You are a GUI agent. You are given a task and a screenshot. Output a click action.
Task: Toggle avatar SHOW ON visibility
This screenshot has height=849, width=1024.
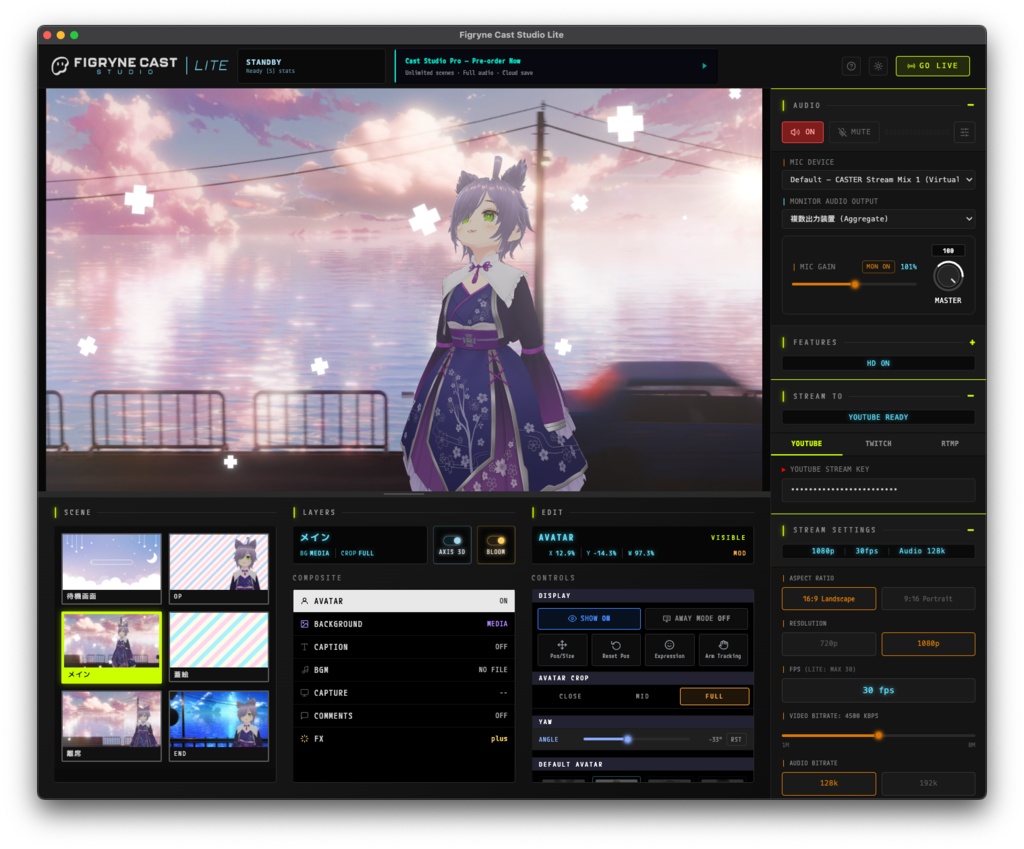(589, 618)
